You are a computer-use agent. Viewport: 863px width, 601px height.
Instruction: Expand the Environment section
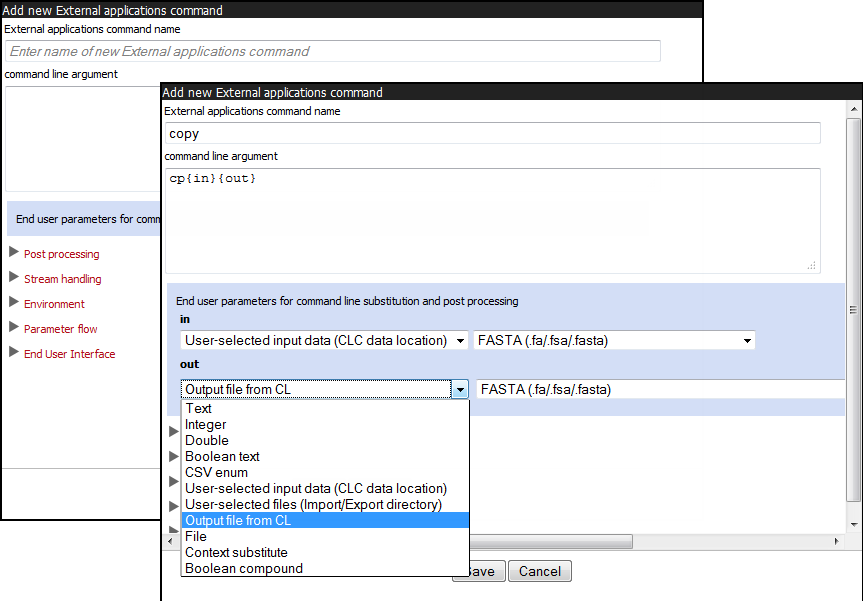tap(54, 304)
